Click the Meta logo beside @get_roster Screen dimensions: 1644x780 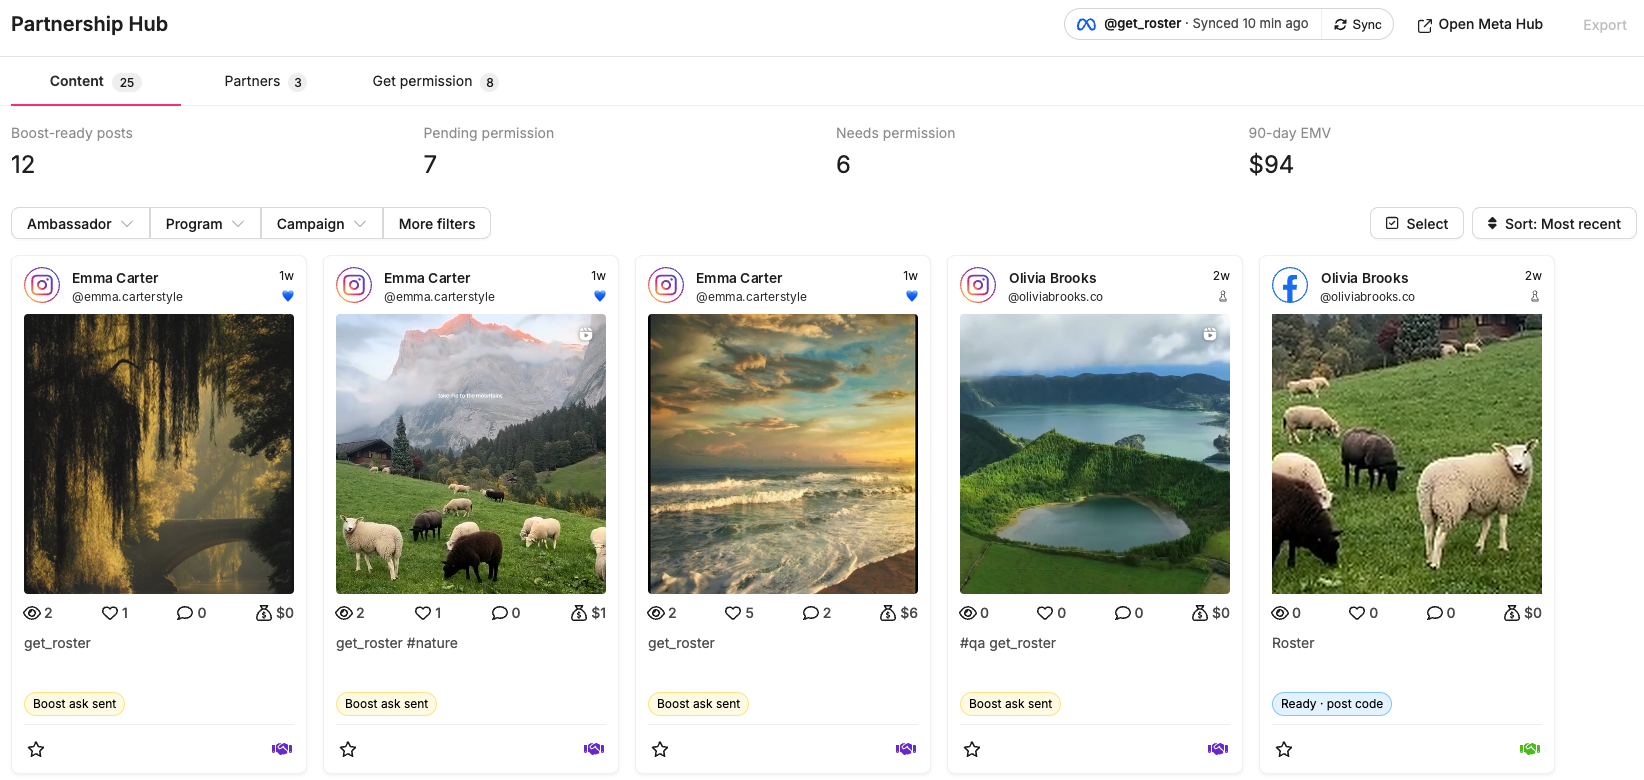1086,24
